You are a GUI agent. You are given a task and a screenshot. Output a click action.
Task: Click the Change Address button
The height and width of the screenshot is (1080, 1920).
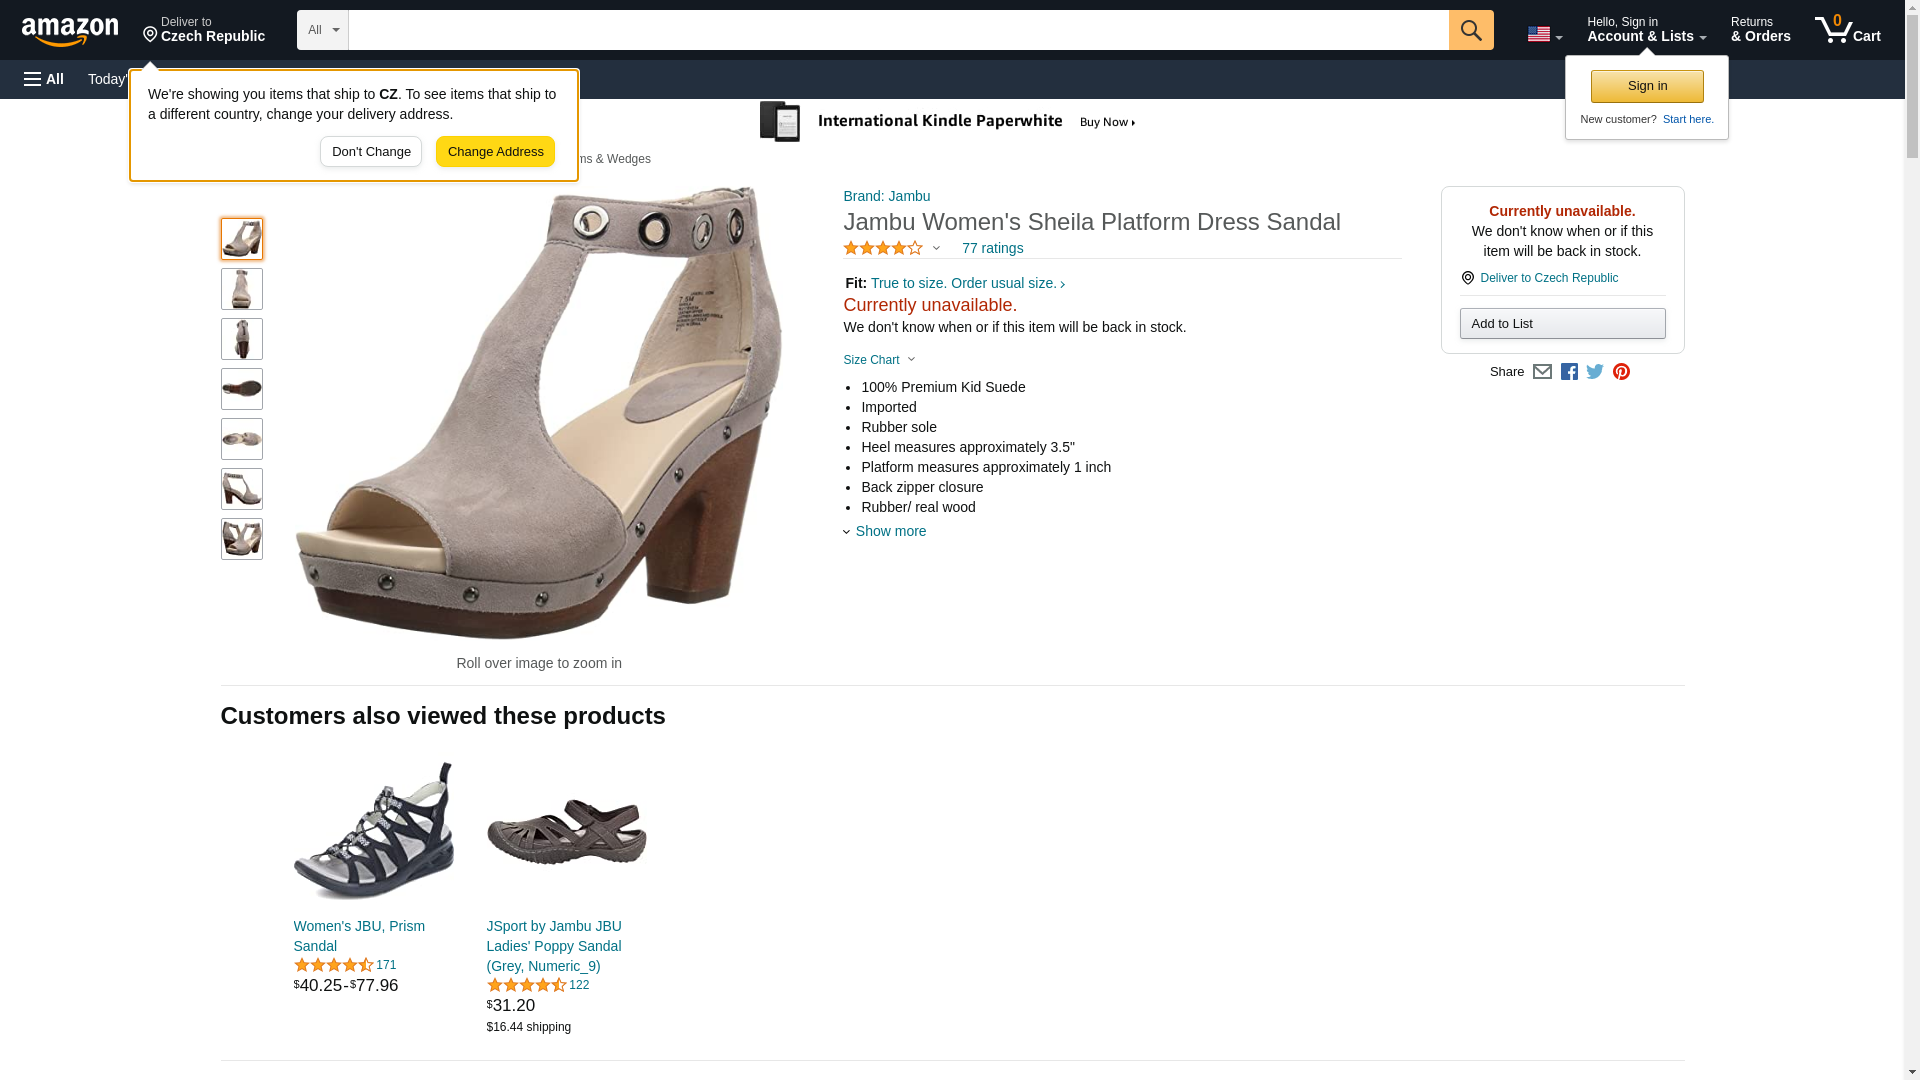click(x=495, y=152)
